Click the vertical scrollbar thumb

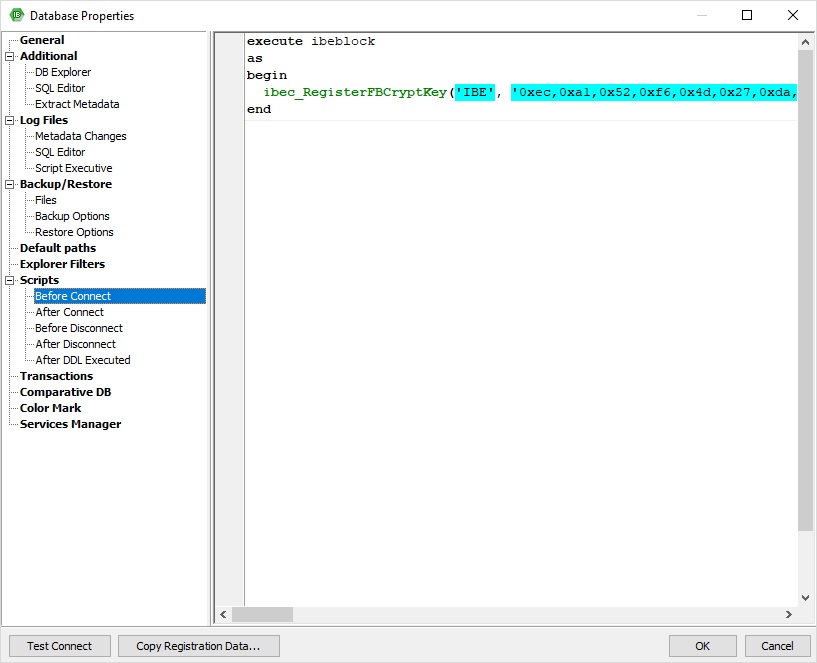click(805, 290)
